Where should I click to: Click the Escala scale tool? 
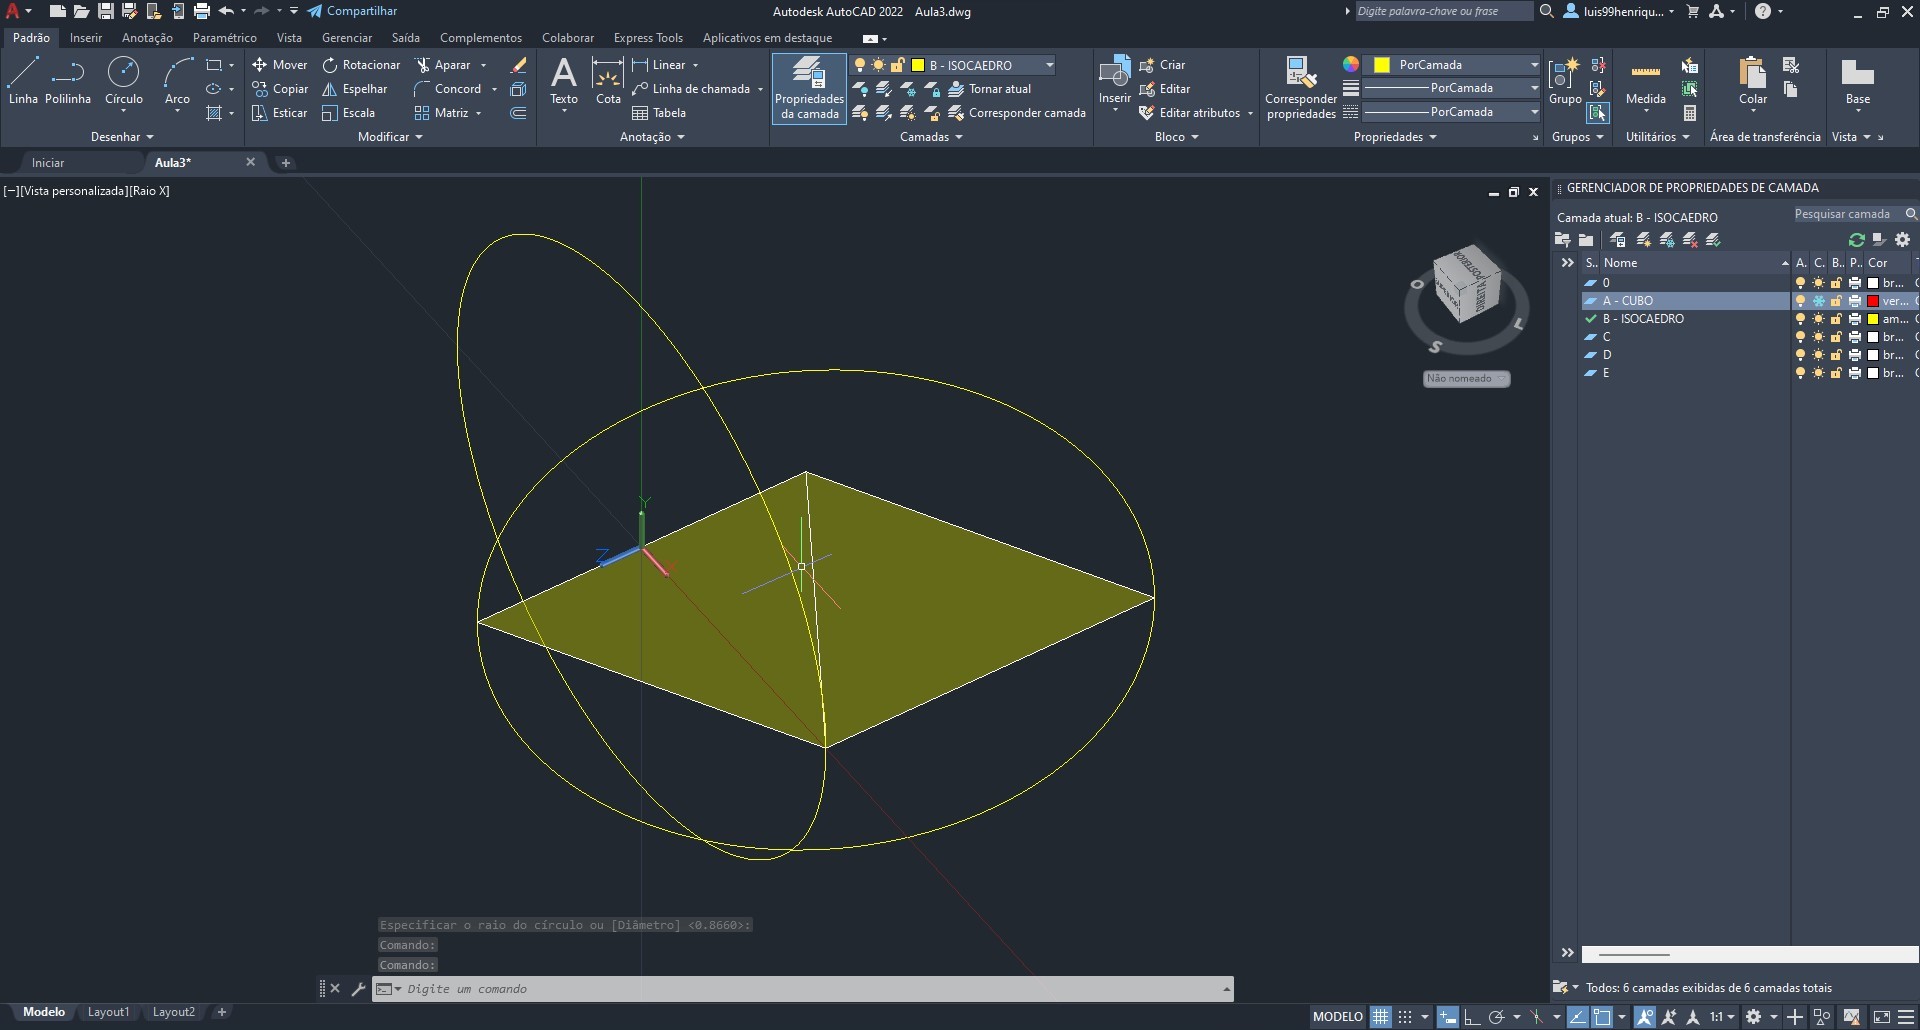click(x=349, y=113)
